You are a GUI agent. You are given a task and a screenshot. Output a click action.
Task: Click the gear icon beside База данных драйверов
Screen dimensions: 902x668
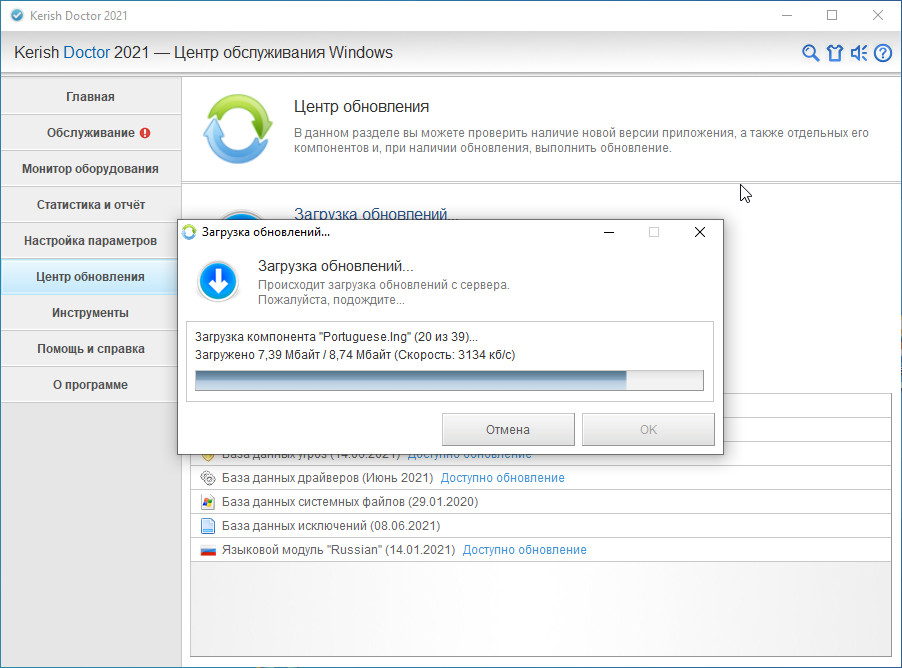pos(208,478)
